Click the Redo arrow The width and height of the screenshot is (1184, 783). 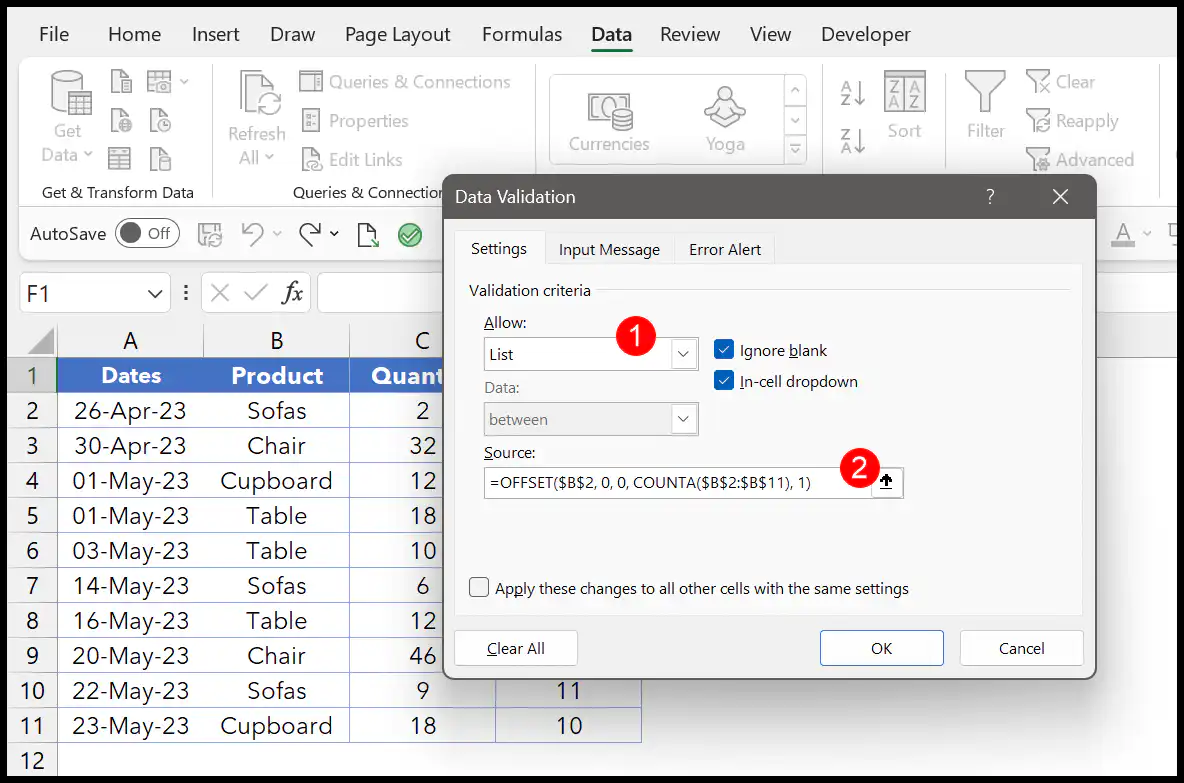(310, 234)
